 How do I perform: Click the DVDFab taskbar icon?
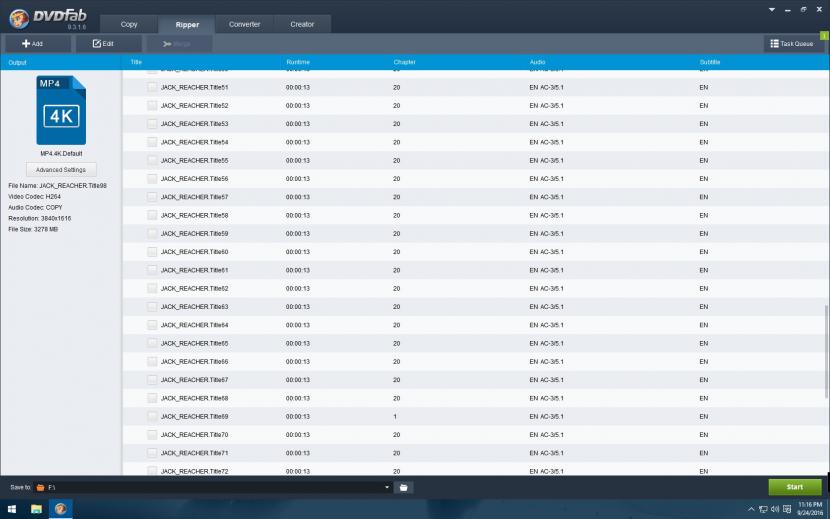coord(60,509)
